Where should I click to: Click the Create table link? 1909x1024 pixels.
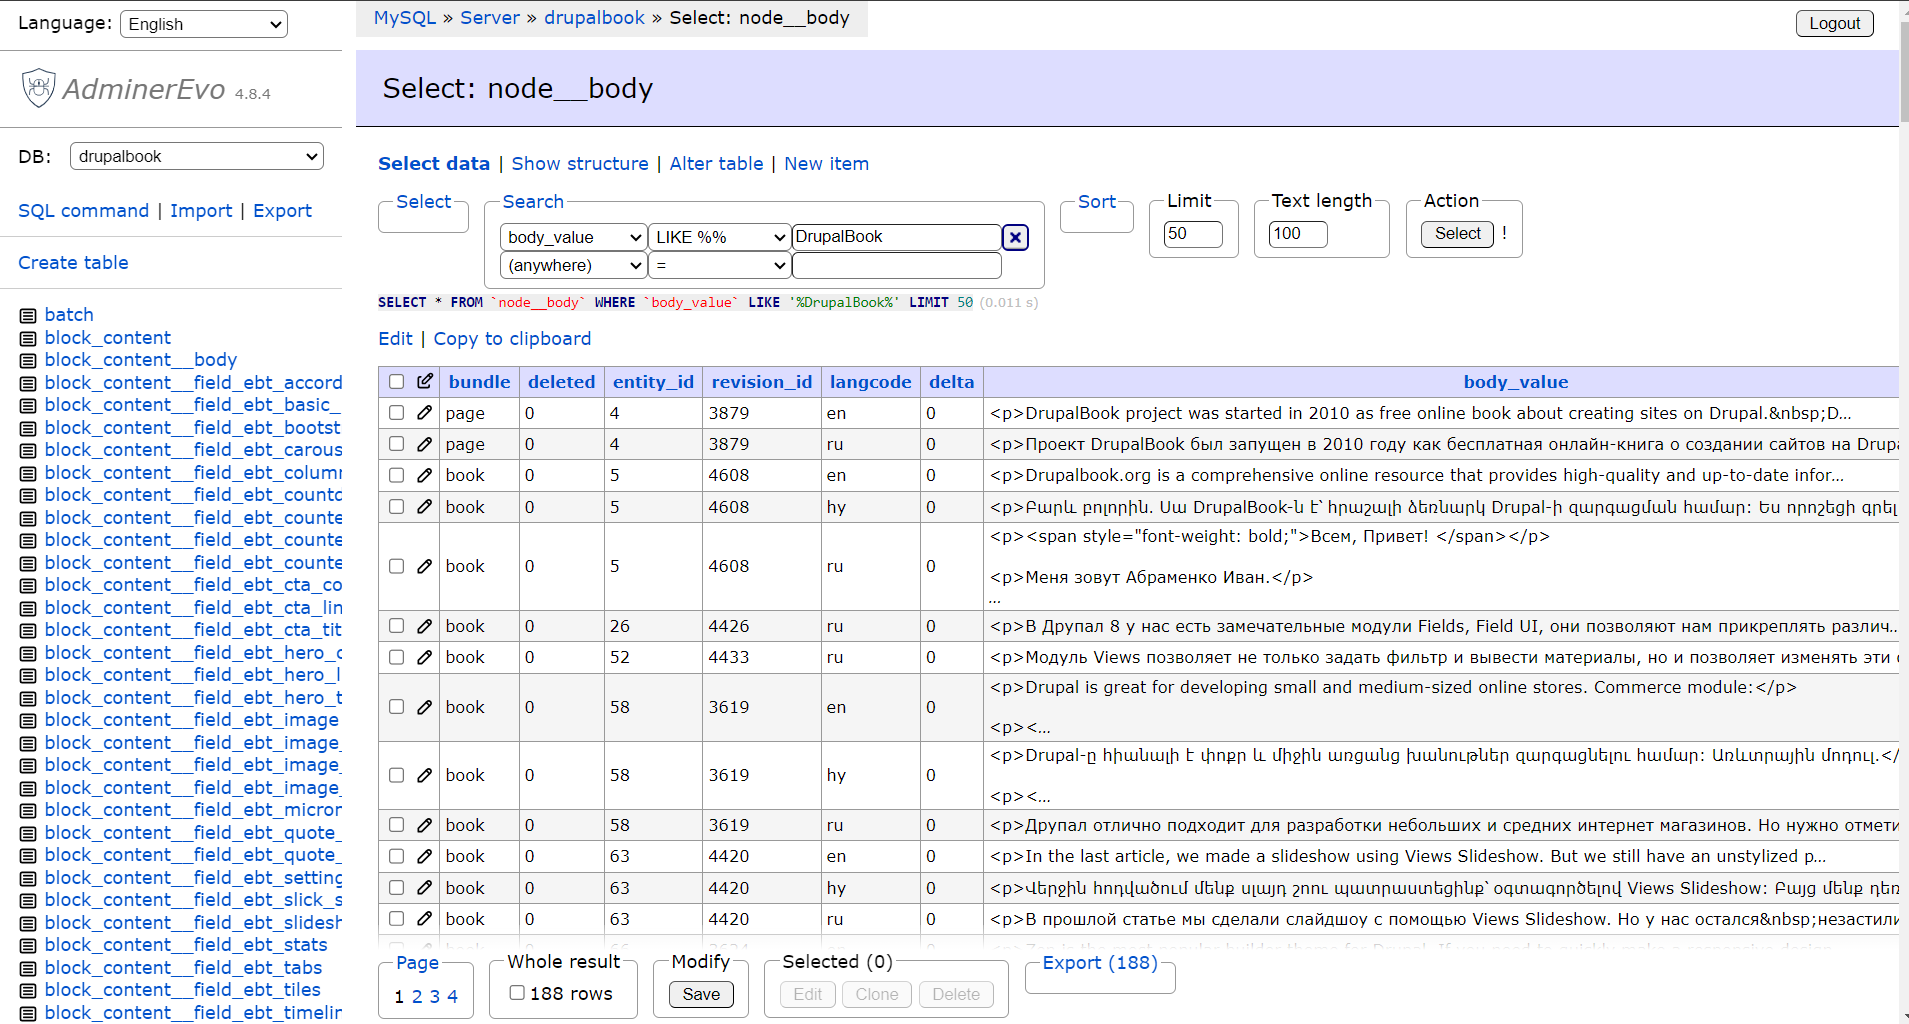click(x=73, y=262)
